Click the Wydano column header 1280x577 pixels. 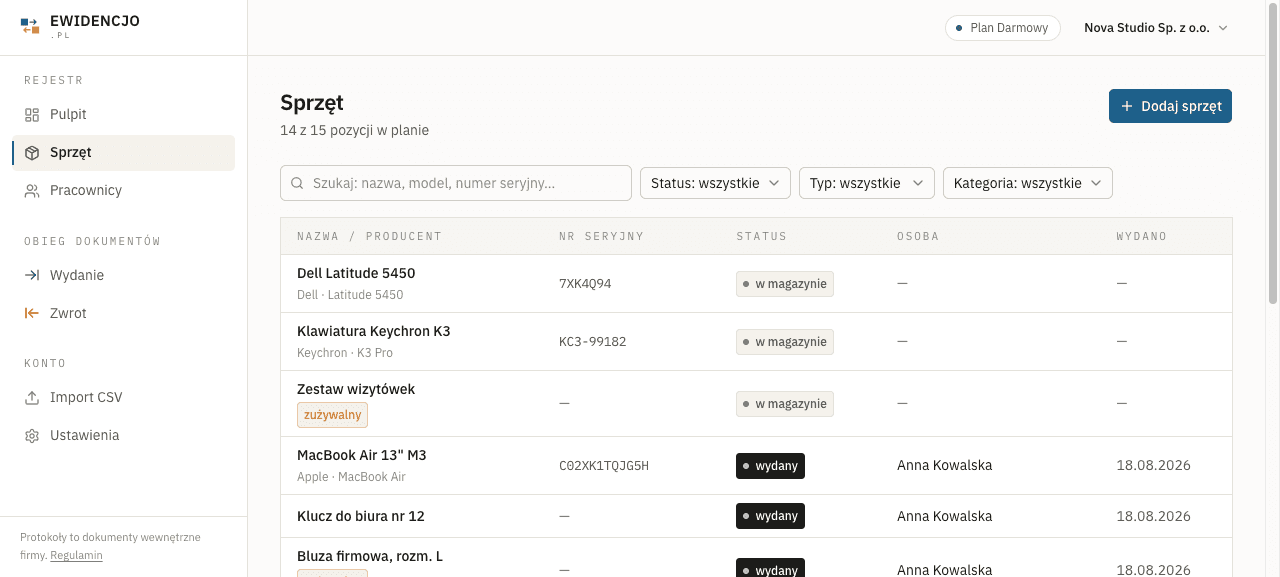point(1142,236)
